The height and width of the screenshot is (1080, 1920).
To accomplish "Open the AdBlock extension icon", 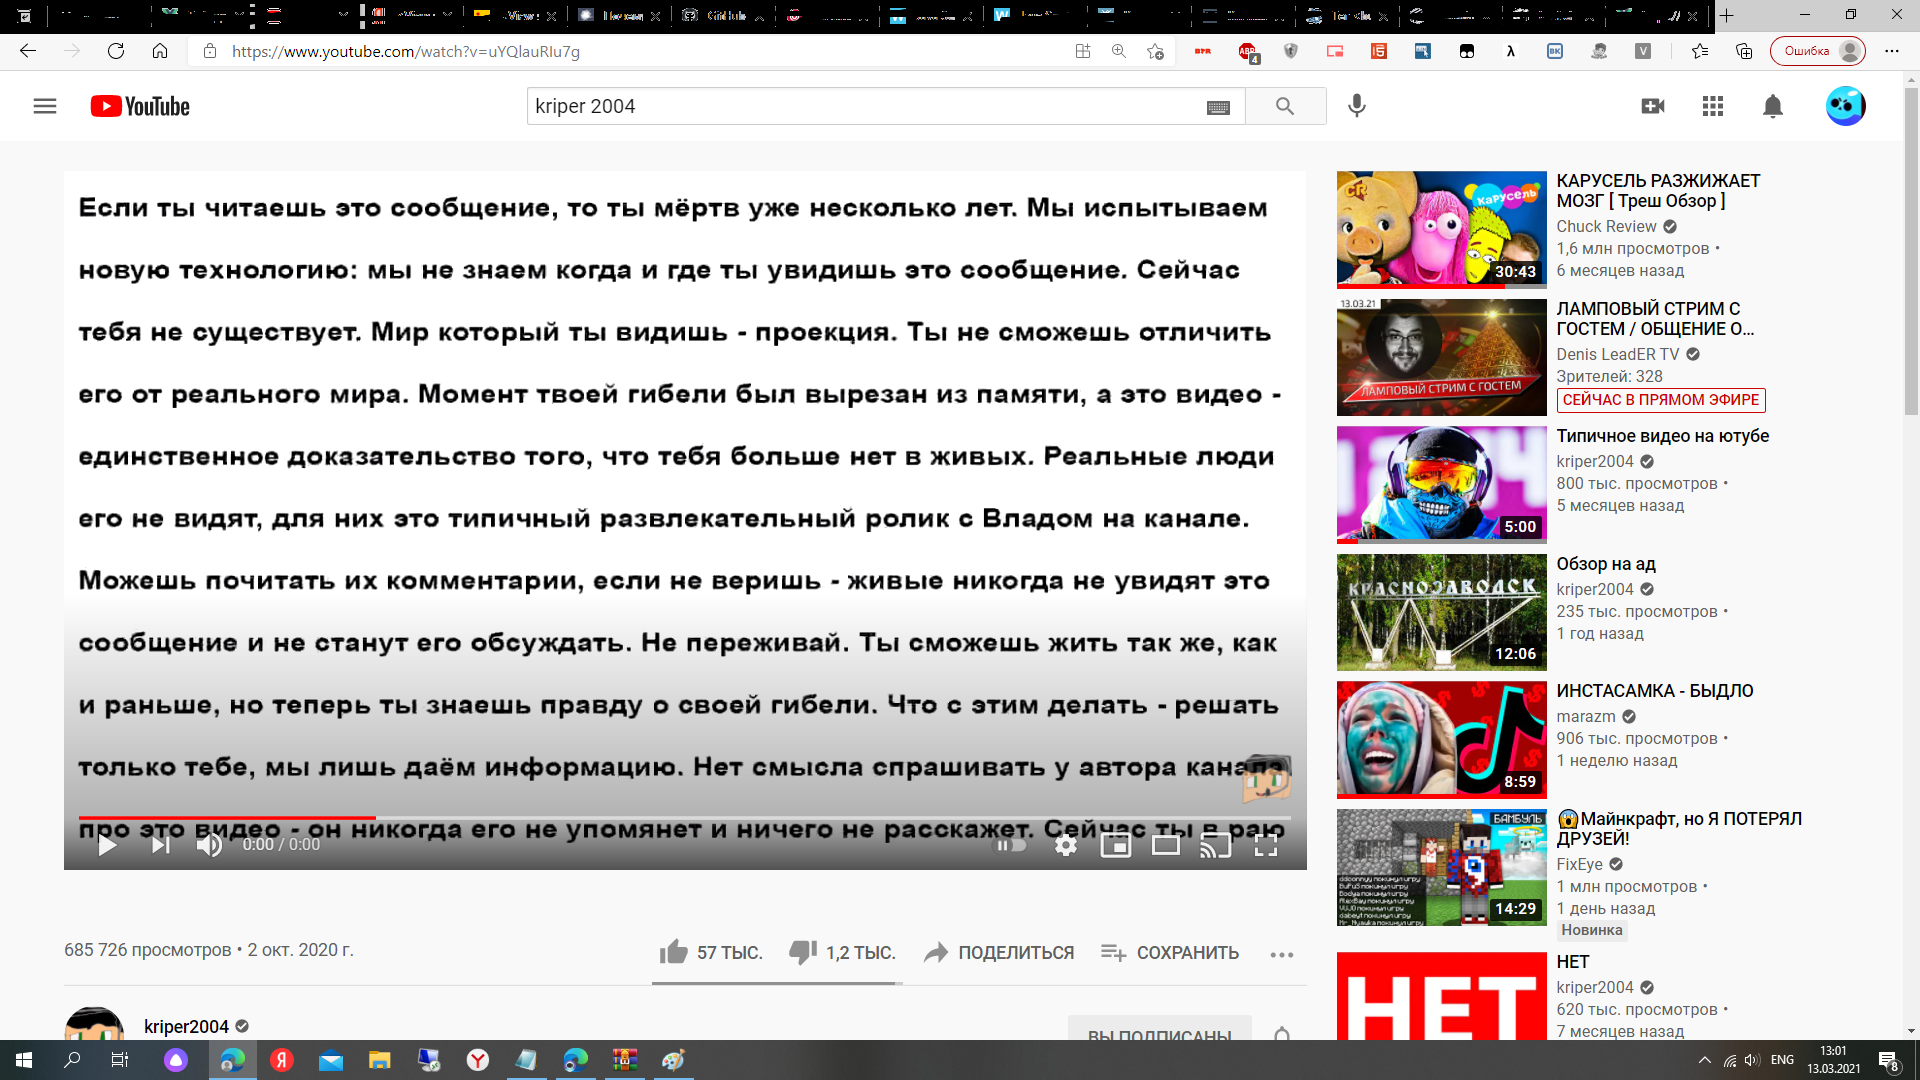I will pyautogui.click(x=1247, y=51).
